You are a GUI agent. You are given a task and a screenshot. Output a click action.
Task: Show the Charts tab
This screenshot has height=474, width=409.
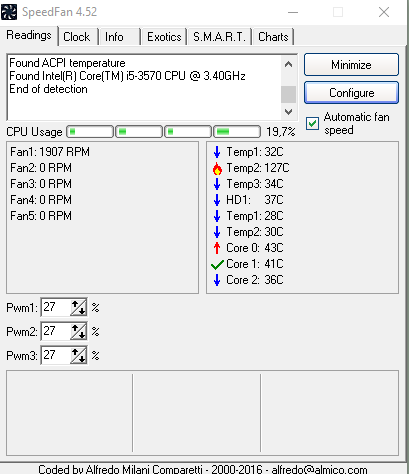[x=273, y=37]
